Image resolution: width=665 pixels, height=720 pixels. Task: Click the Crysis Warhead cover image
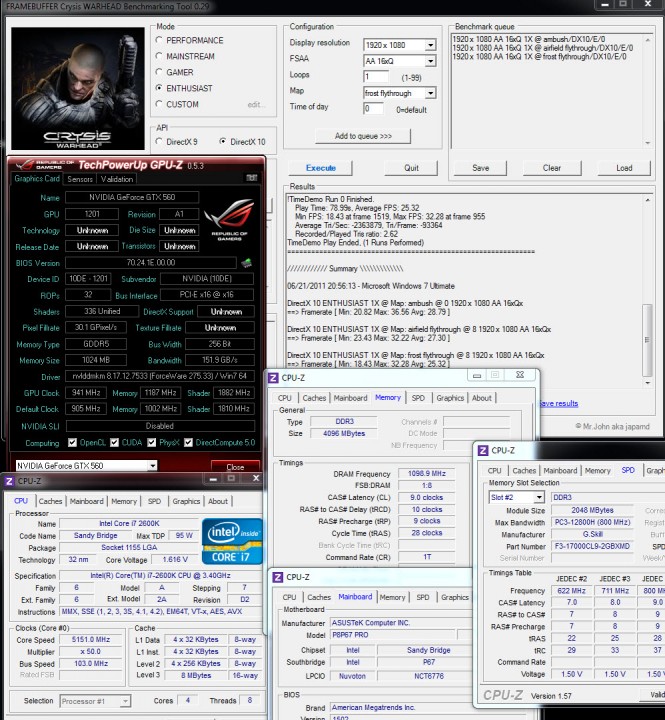coord(78,88)
